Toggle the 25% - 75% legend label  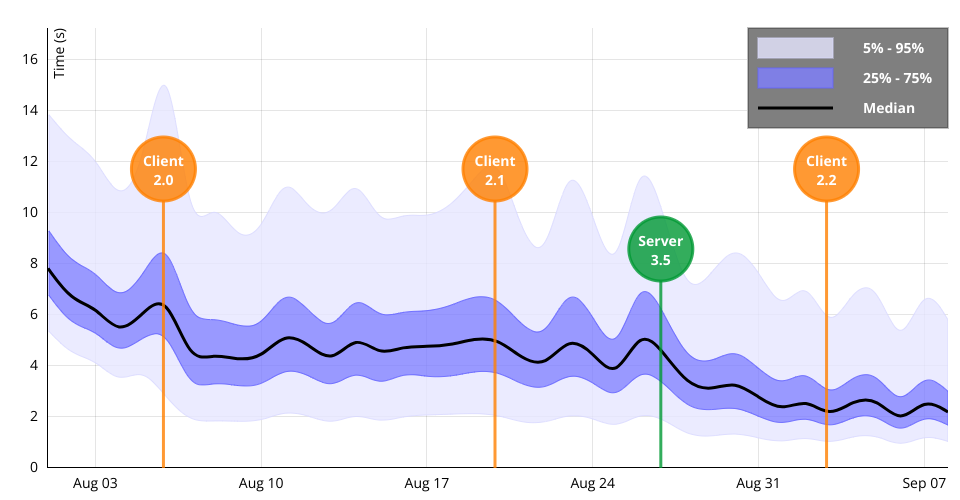click(897, 78)
